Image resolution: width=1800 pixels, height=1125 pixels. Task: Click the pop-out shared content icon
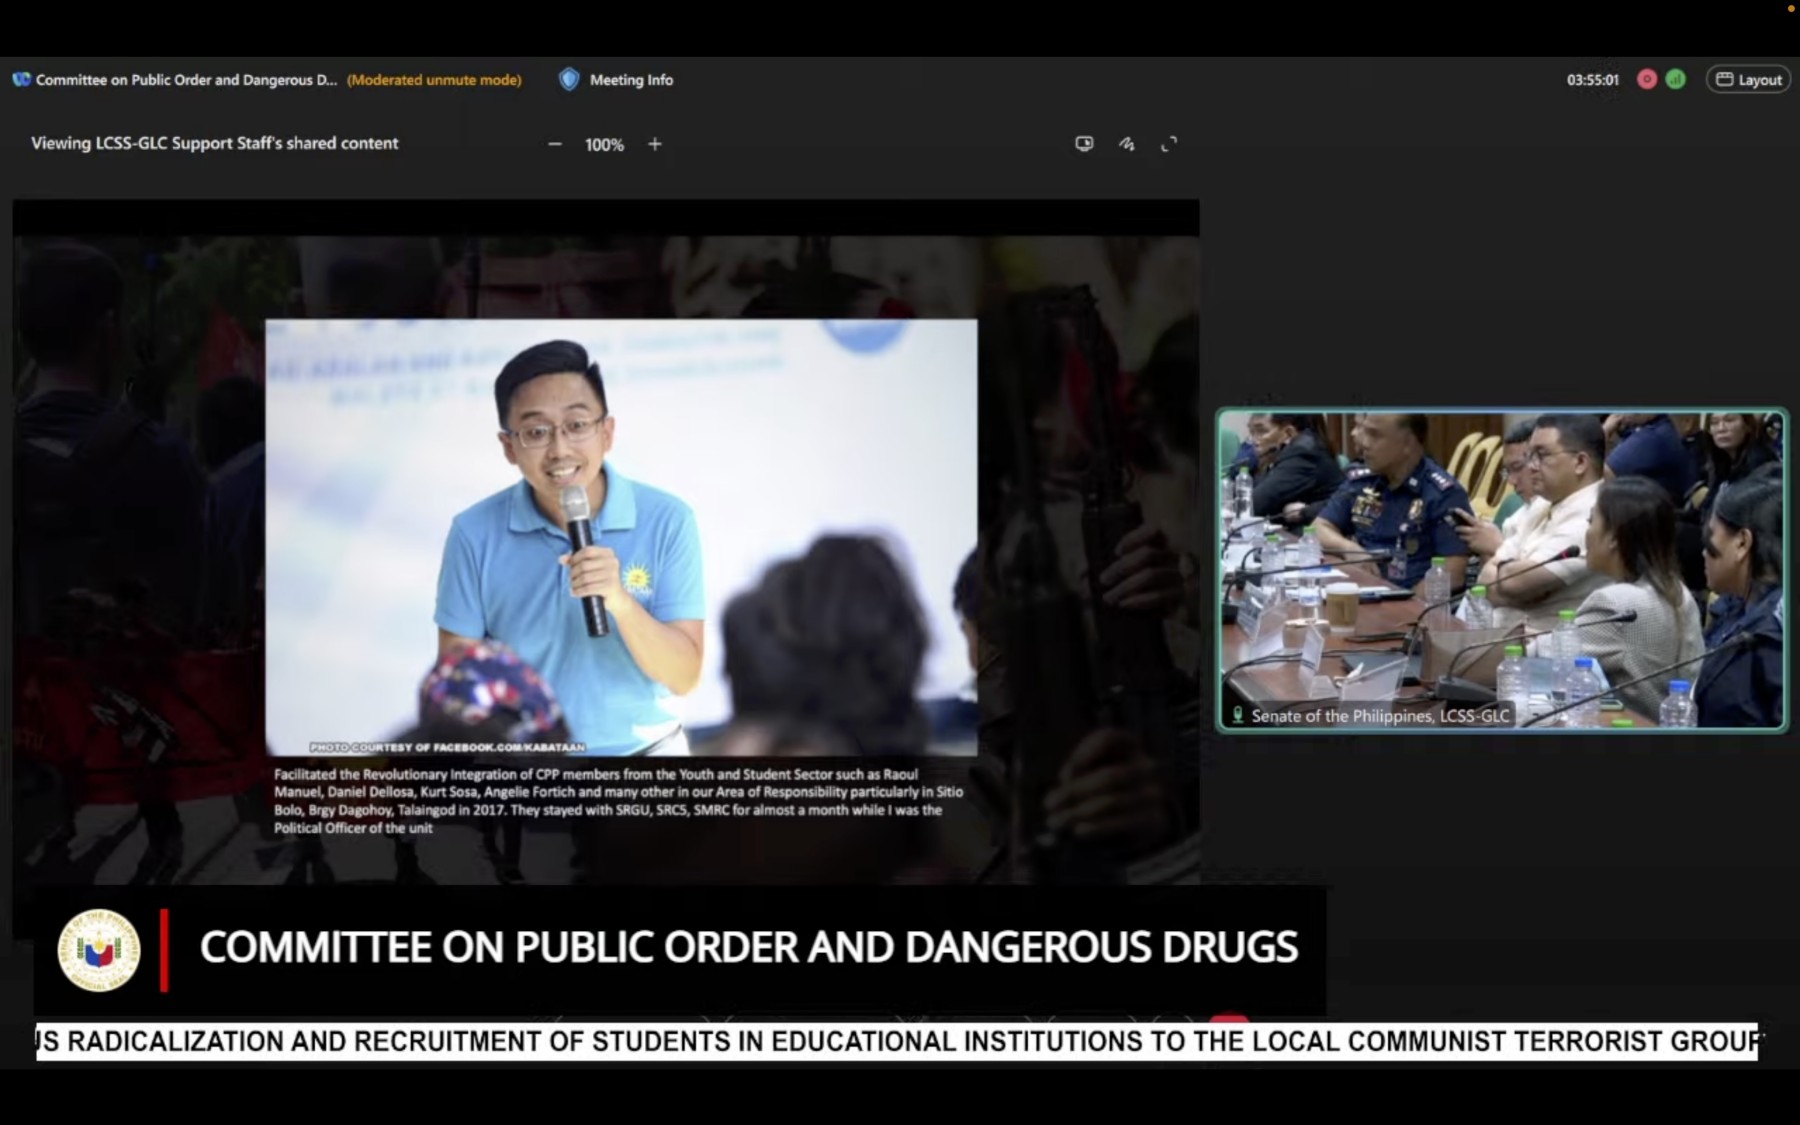(1084, 144)
